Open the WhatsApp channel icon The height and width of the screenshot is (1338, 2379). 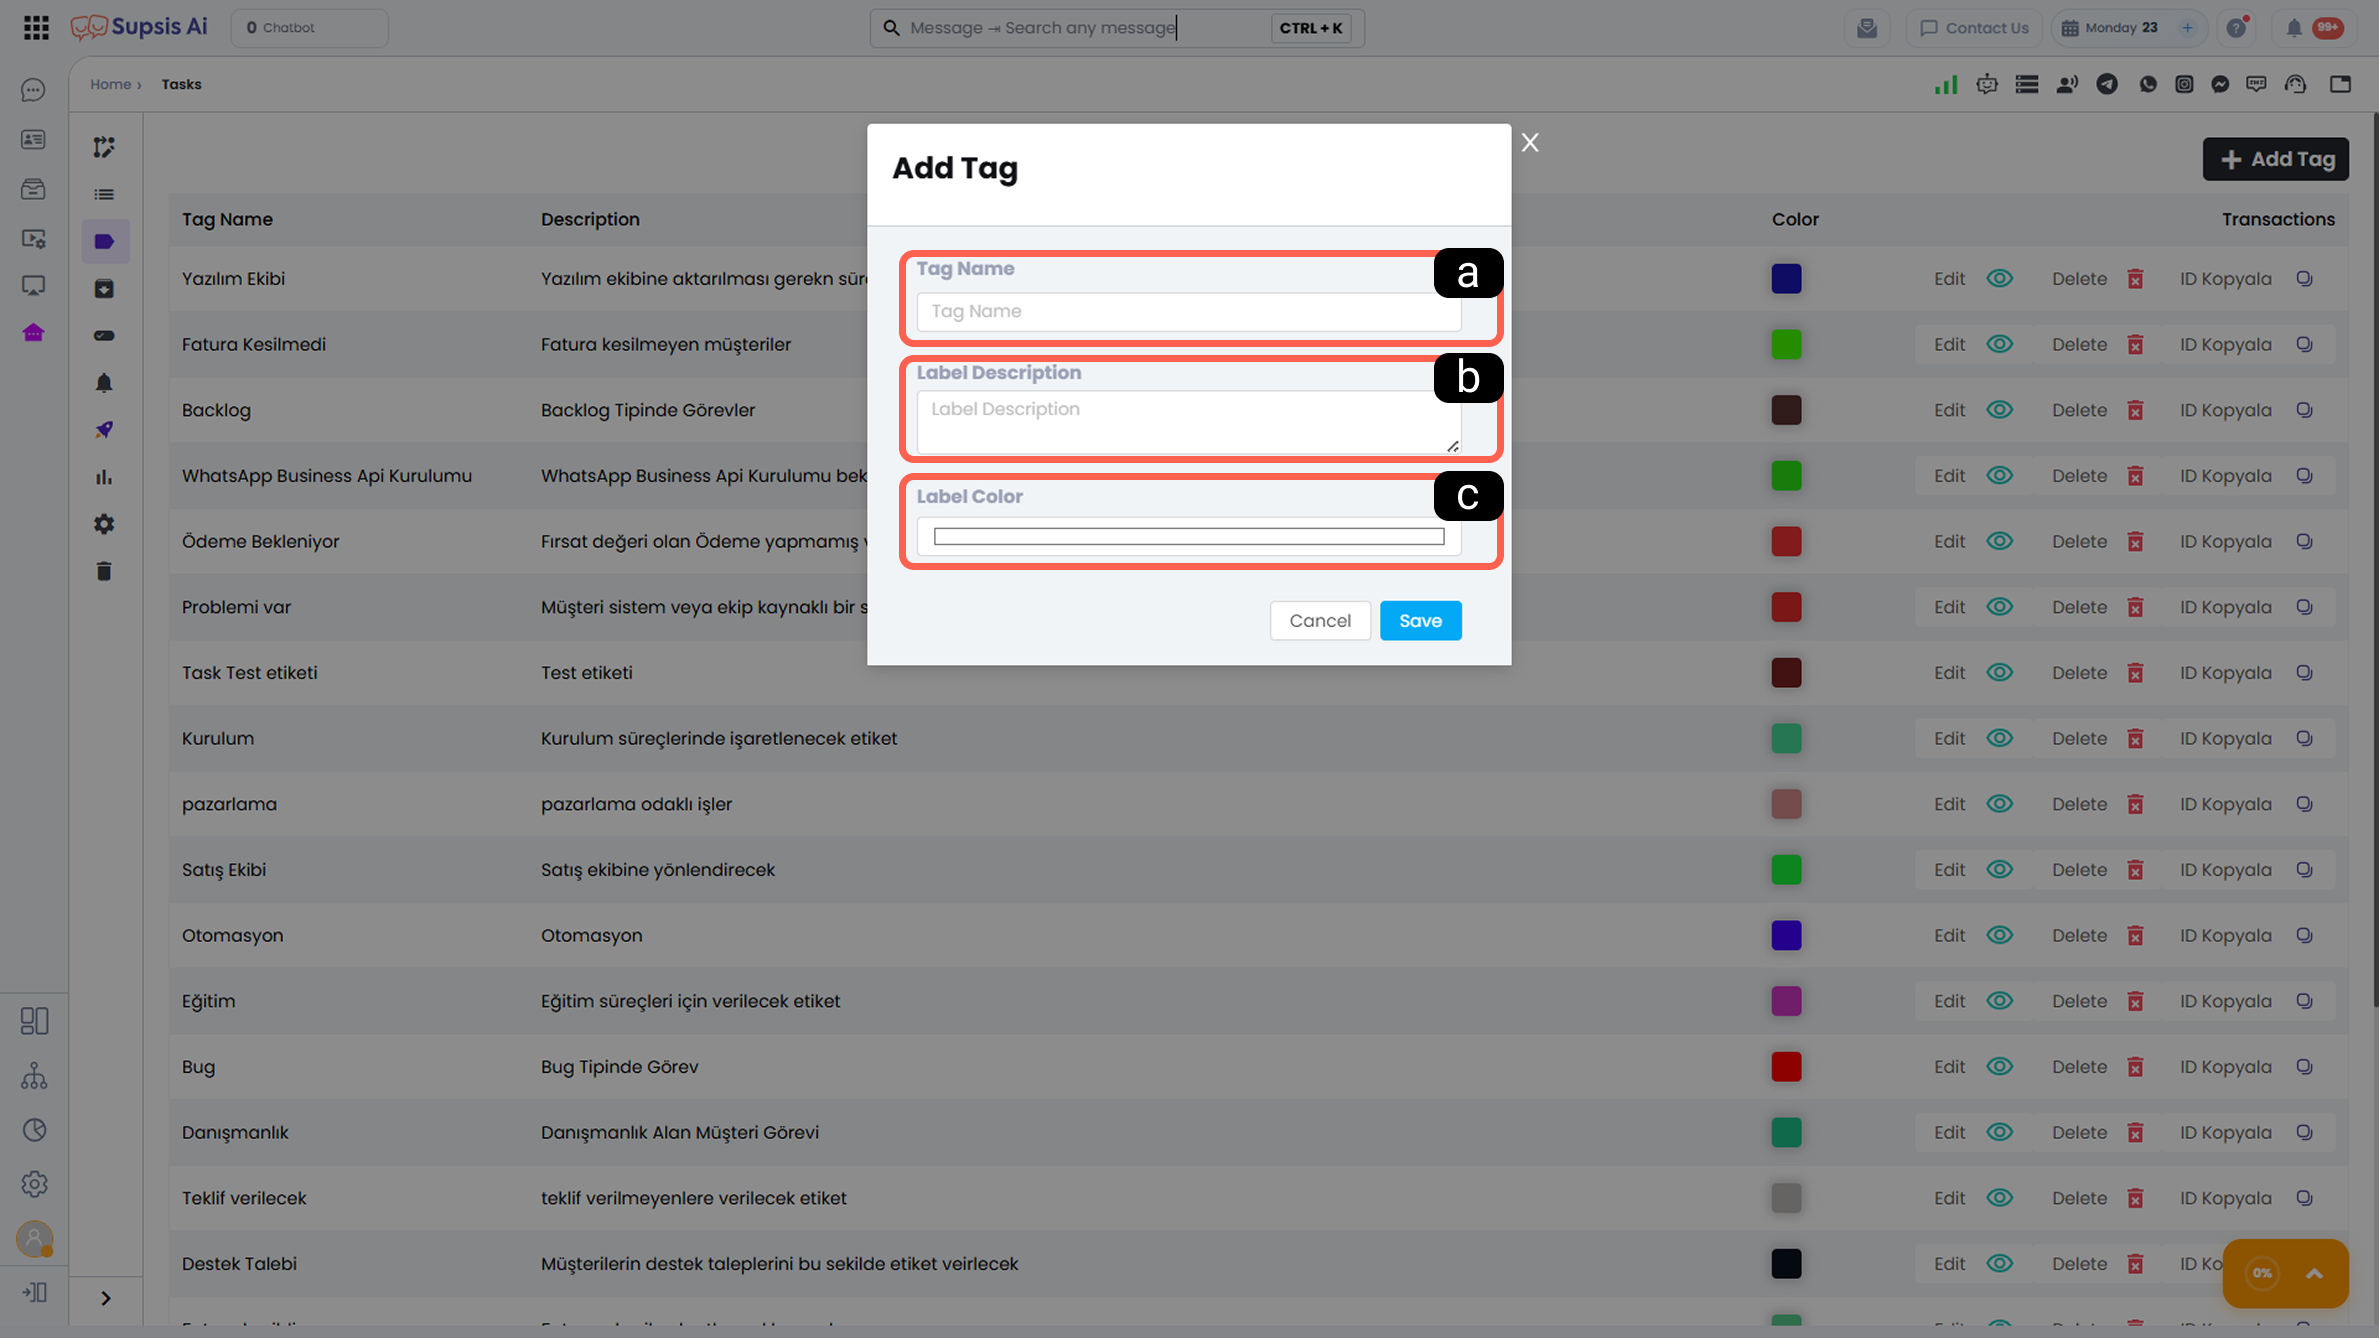point(2147,84)
